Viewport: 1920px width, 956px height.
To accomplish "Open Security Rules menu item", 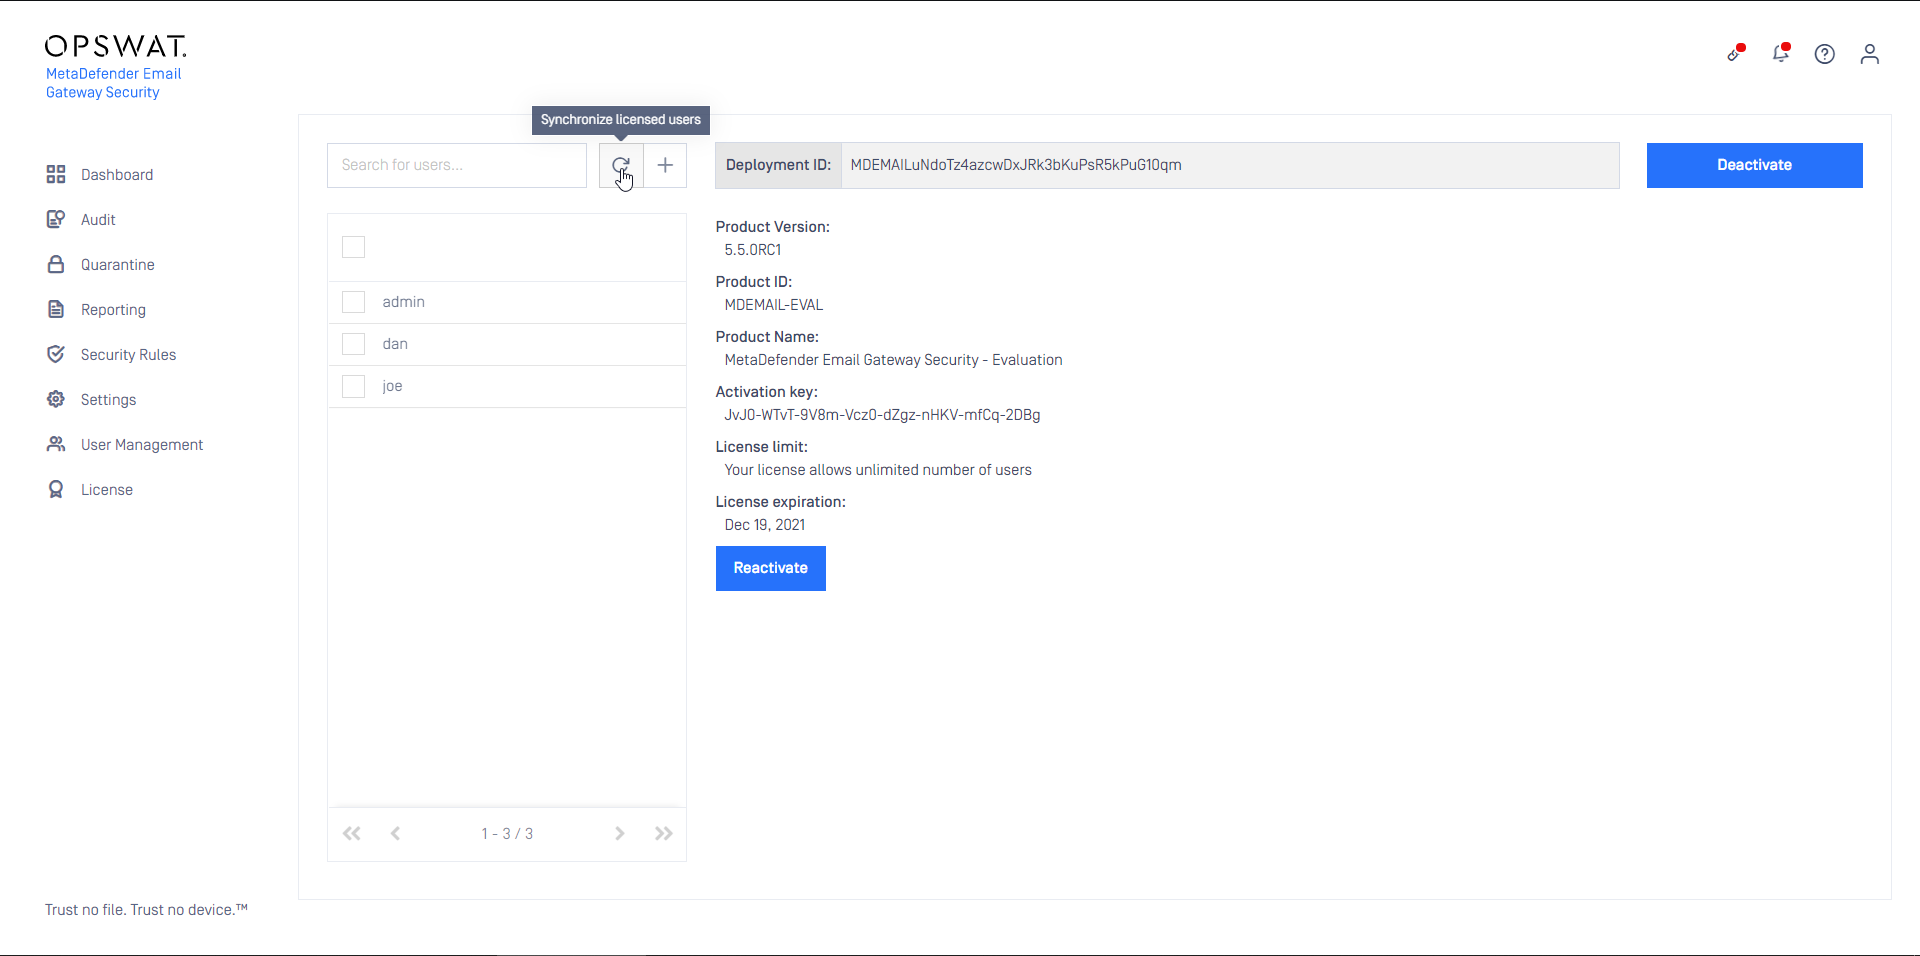I will (128, 354).
